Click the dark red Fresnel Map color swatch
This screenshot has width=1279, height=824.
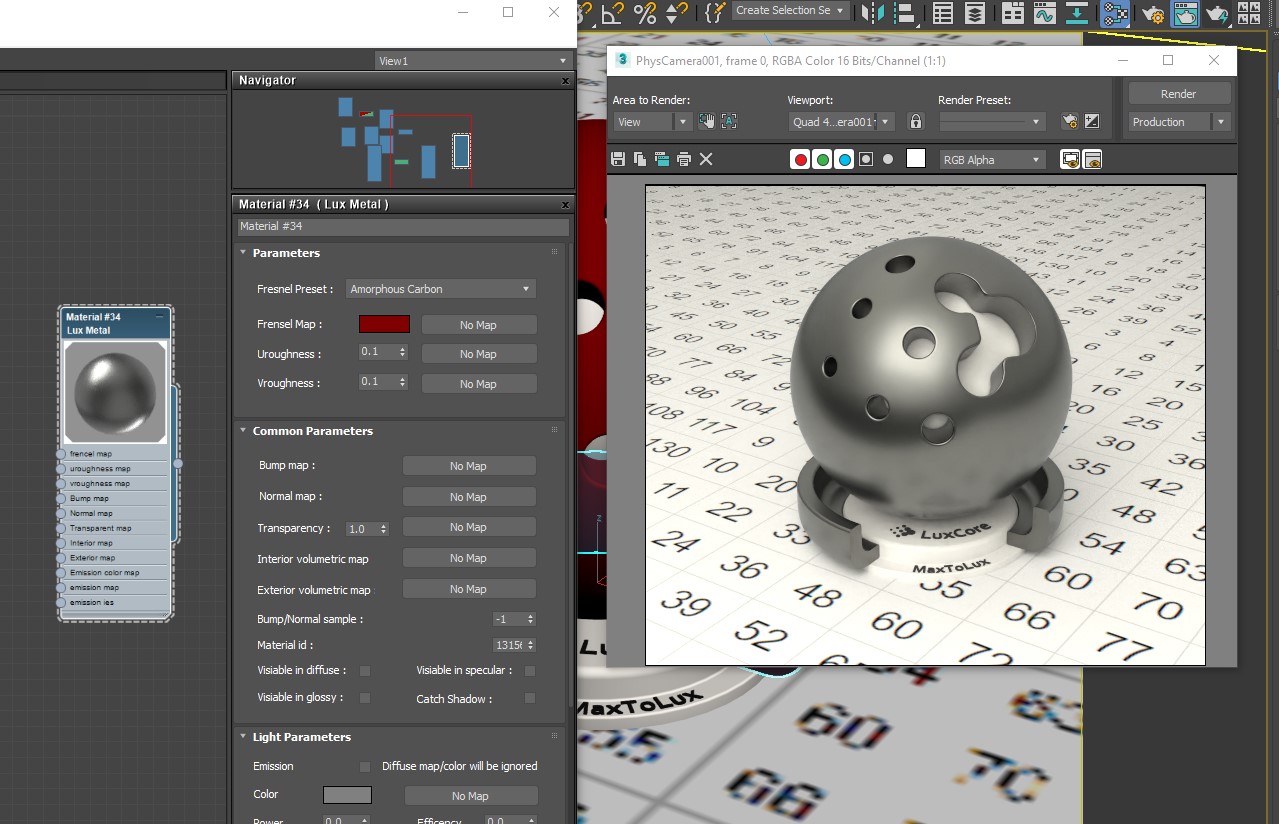point(384,325)
